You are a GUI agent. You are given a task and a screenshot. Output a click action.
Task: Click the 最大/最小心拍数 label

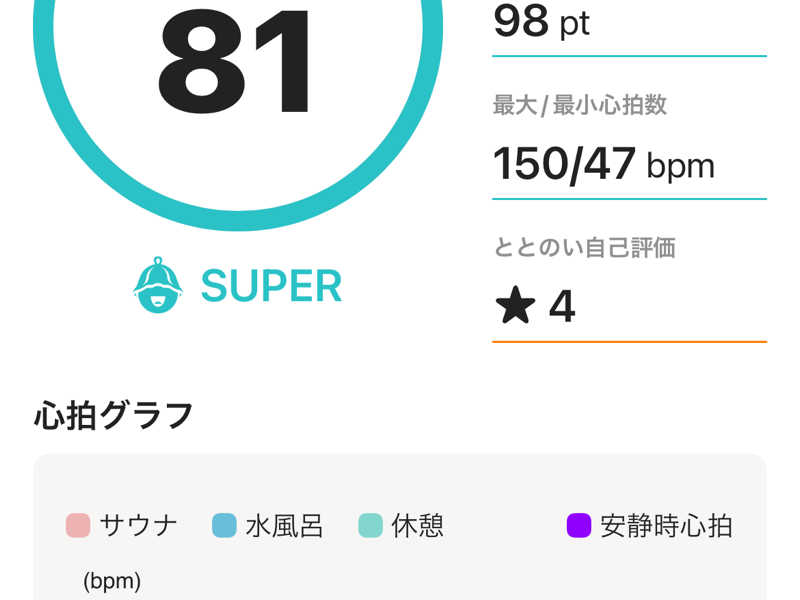click(x=580, y=105)
